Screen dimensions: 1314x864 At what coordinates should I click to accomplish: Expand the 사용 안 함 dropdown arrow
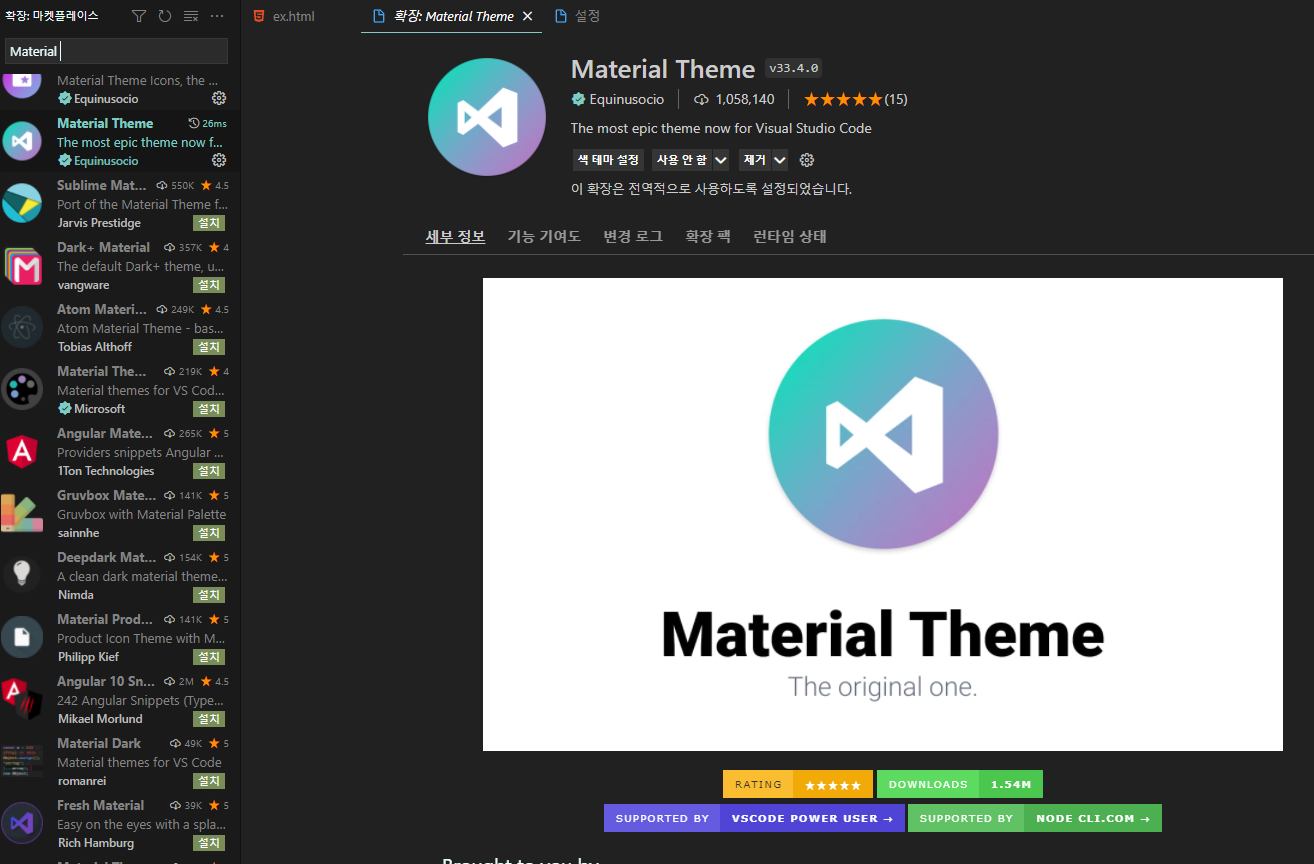pyautogui.click(x=721, y=160)
